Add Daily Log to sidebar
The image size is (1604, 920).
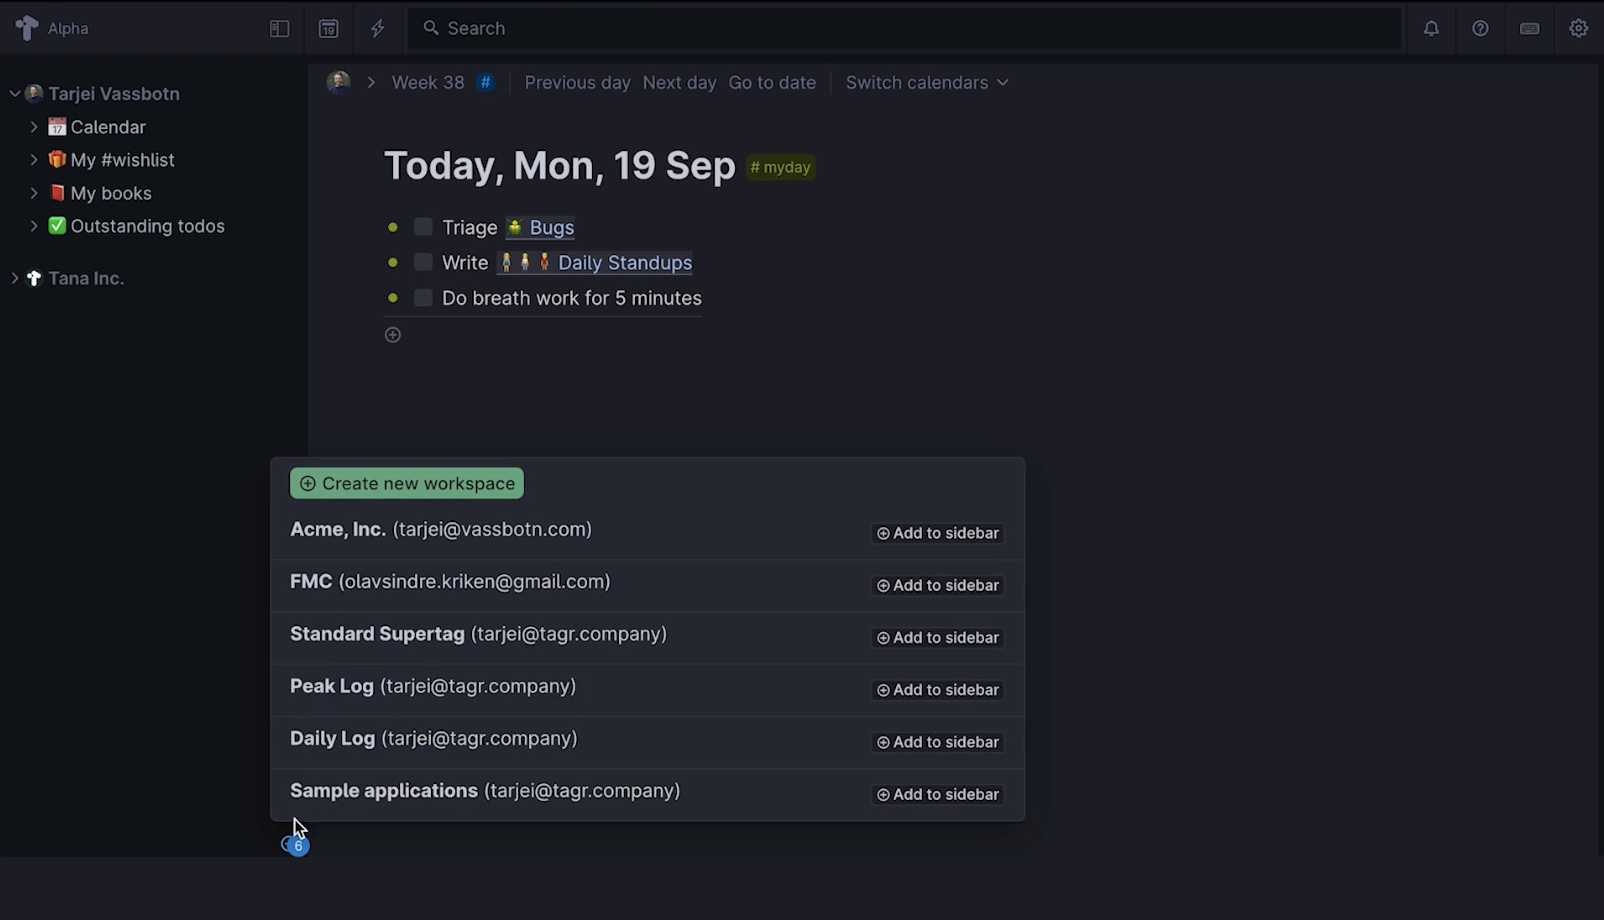(938, 742)
